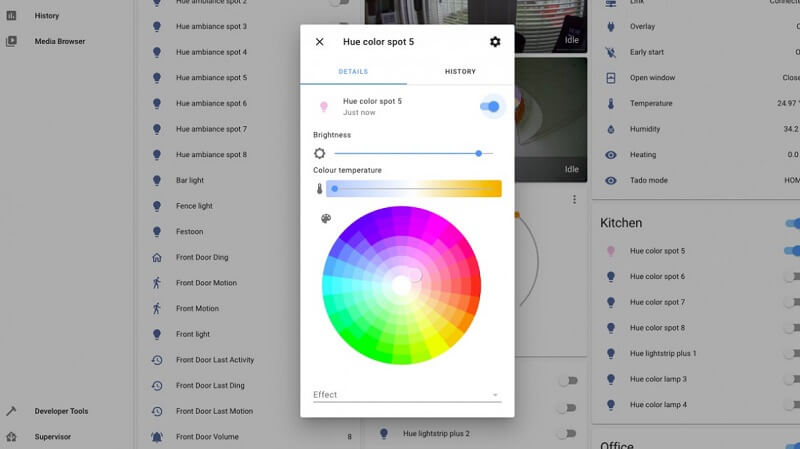The height and width of the screenshot is (449, 800).
Task: Open Front light entity
Action: (193, 334)
